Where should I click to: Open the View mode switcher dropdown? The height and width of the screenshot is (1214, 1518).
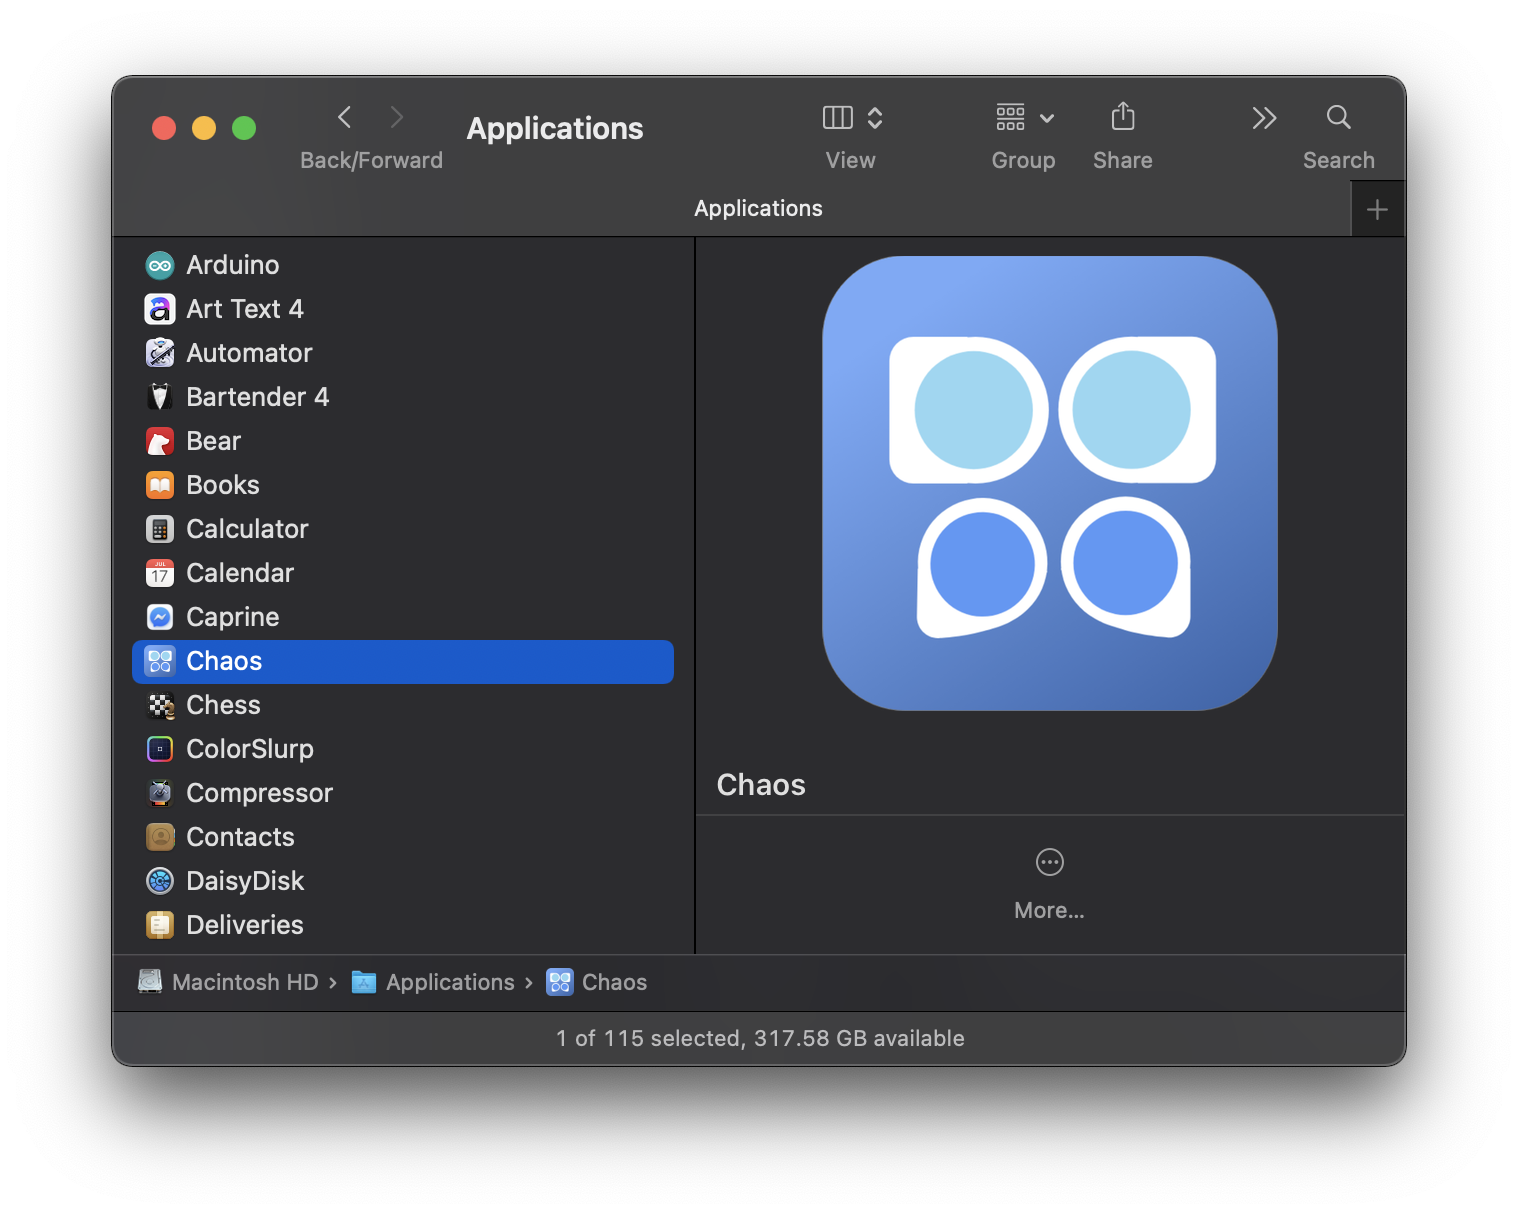(x=851, y=118)
